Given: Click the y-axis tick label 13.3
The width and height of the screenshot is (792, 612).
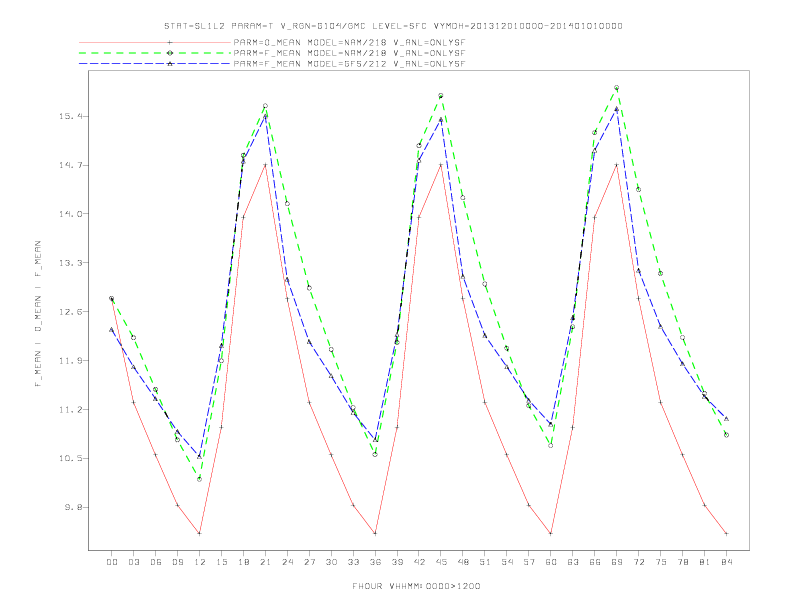Looking at the screenshot, I should (71, 263).
